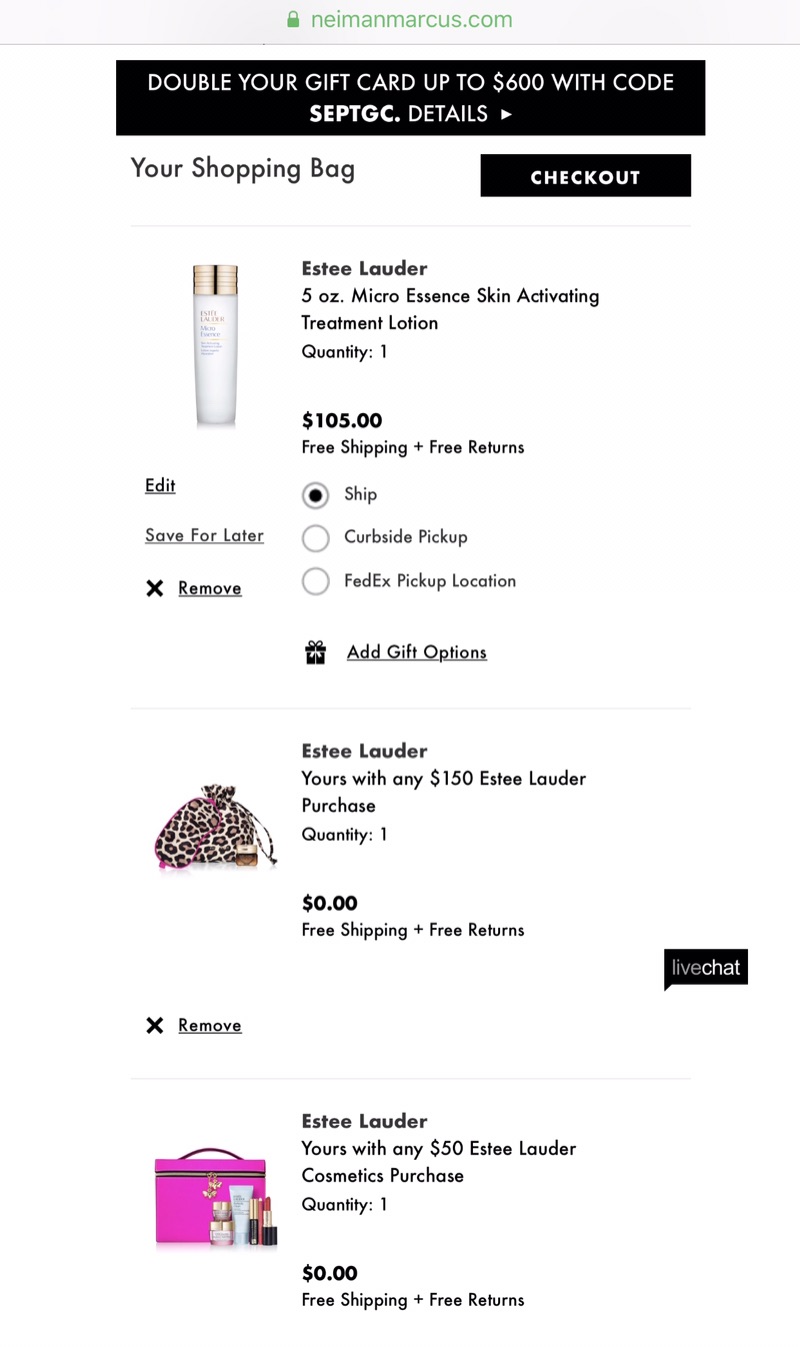Remove the $150 purchase gift item

[x=209, y=1025]
